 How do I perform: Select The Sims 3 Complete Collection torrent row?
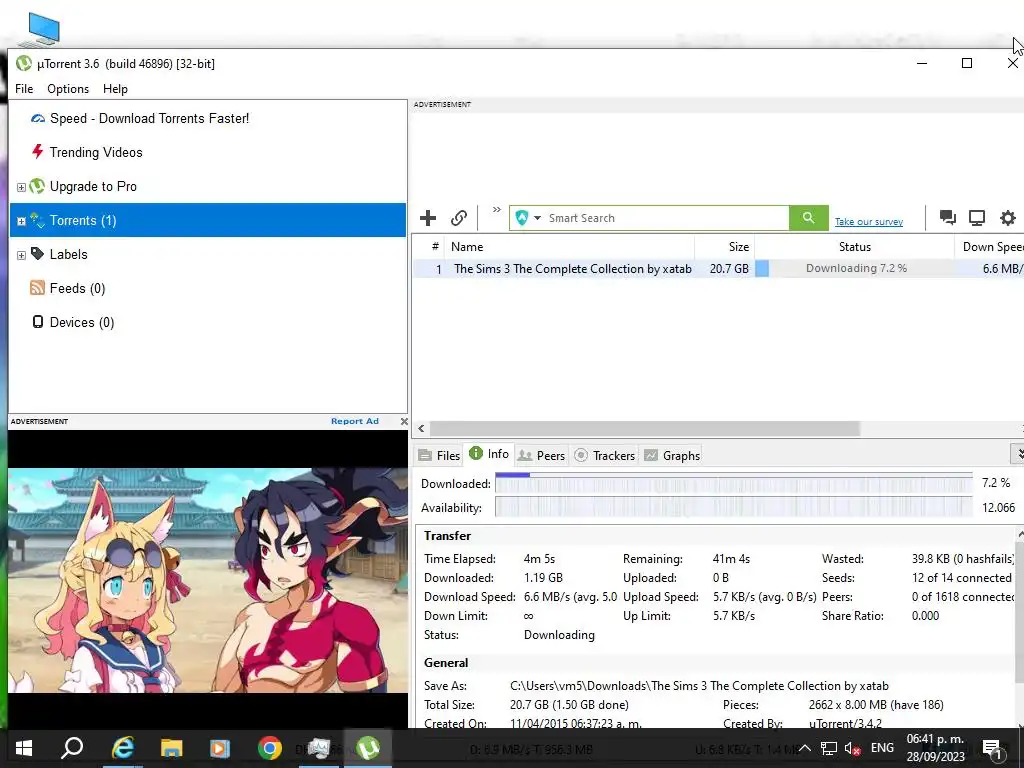click(718, 268)
